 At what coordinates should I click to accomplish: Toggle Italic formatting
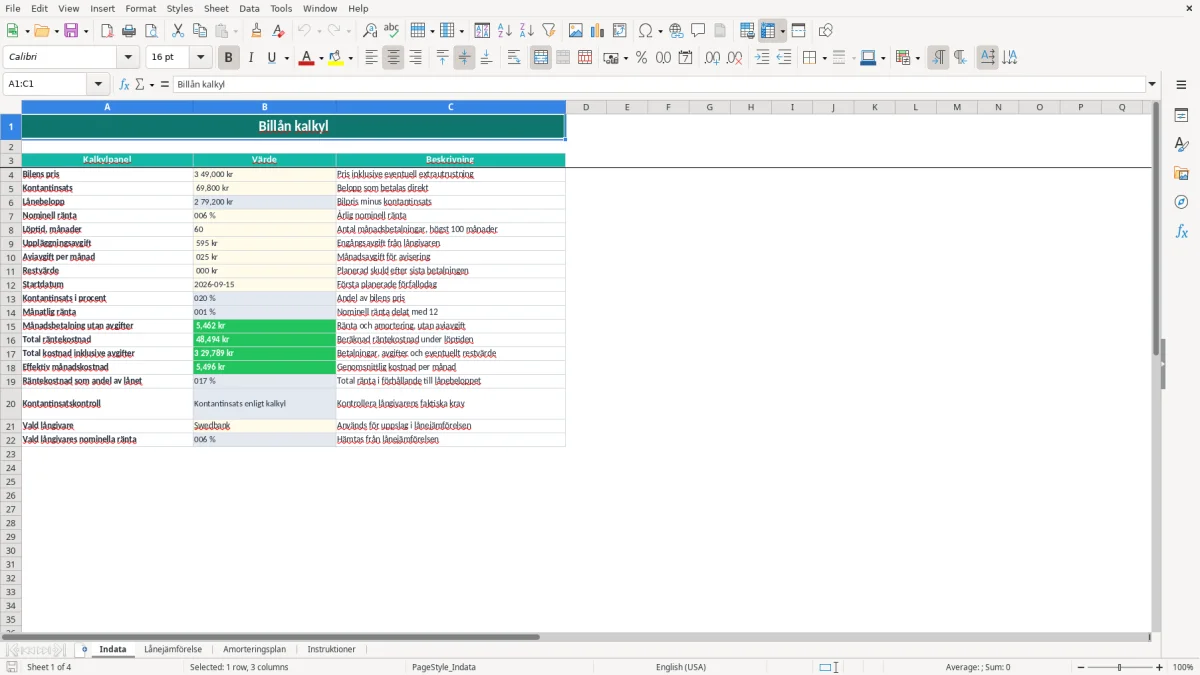251,58
